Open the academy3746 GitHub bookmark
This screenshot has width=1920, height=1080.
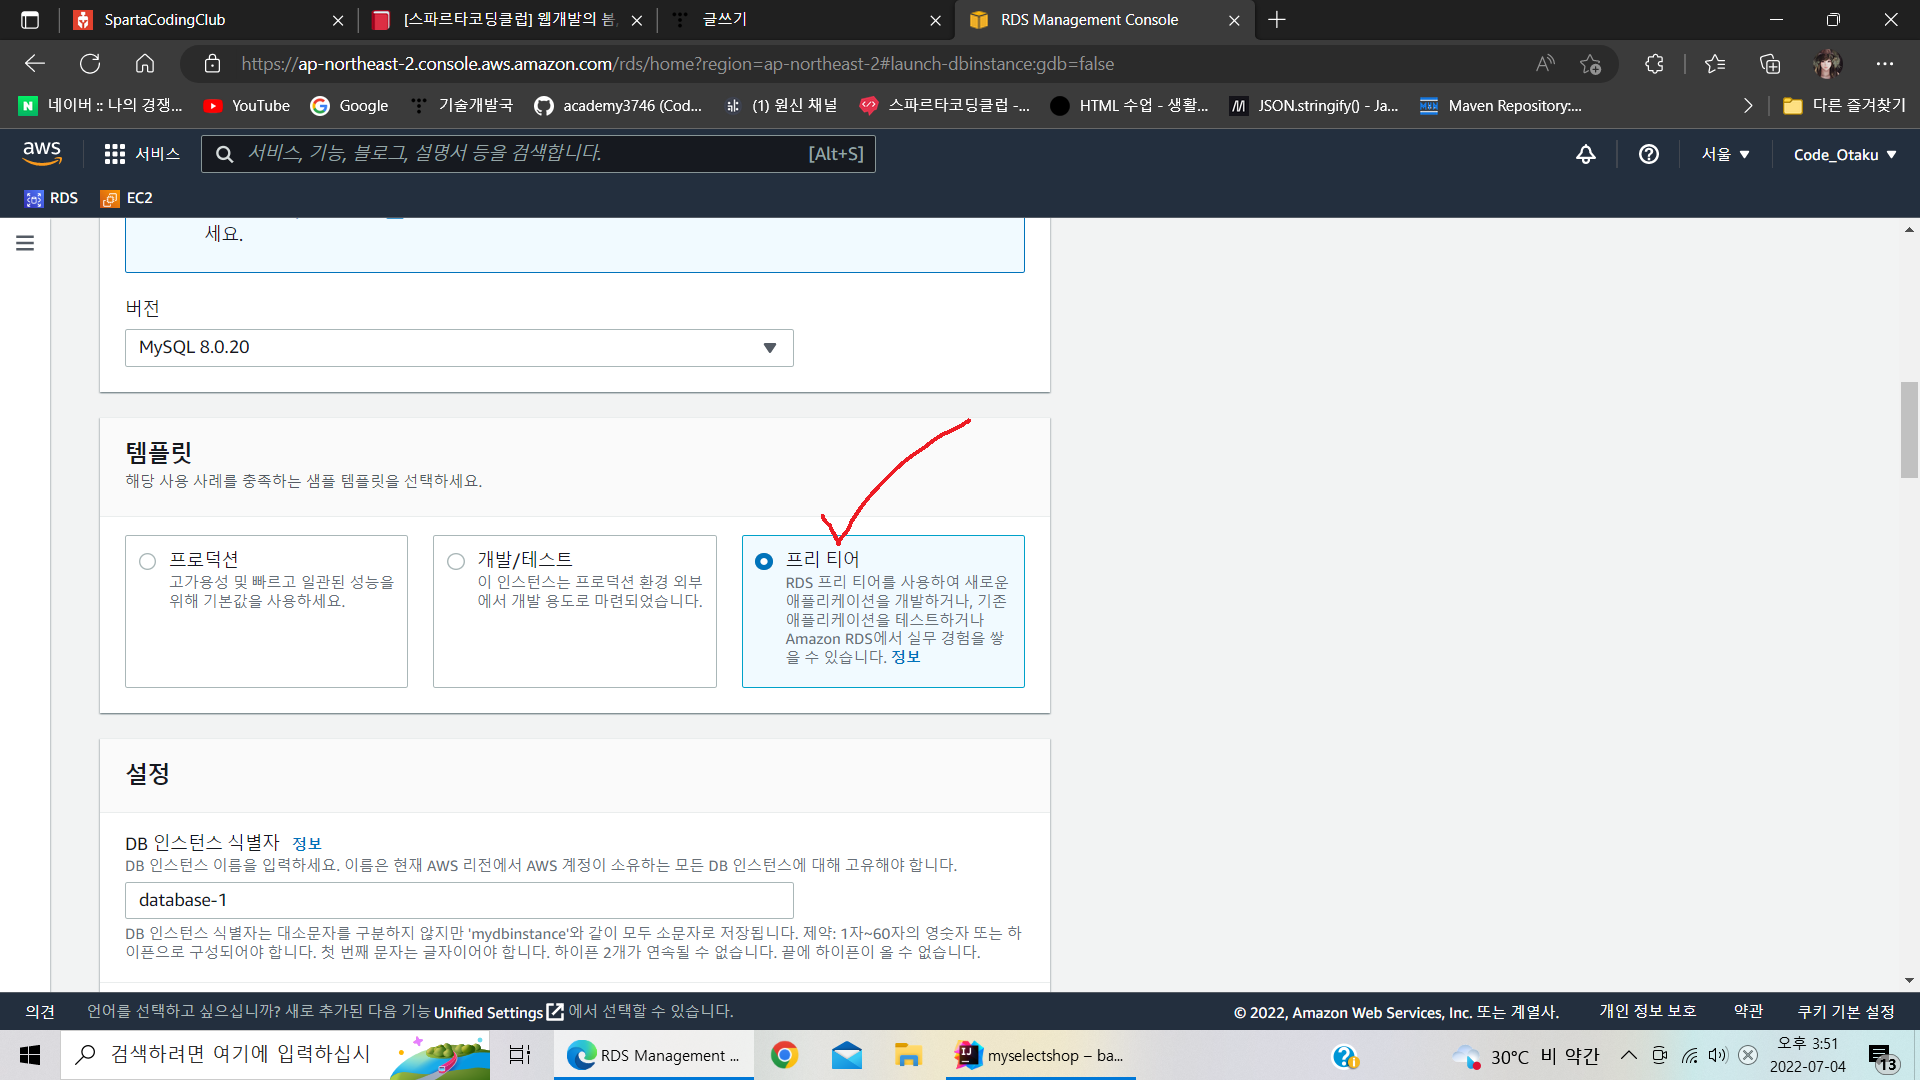coord(618,105)
